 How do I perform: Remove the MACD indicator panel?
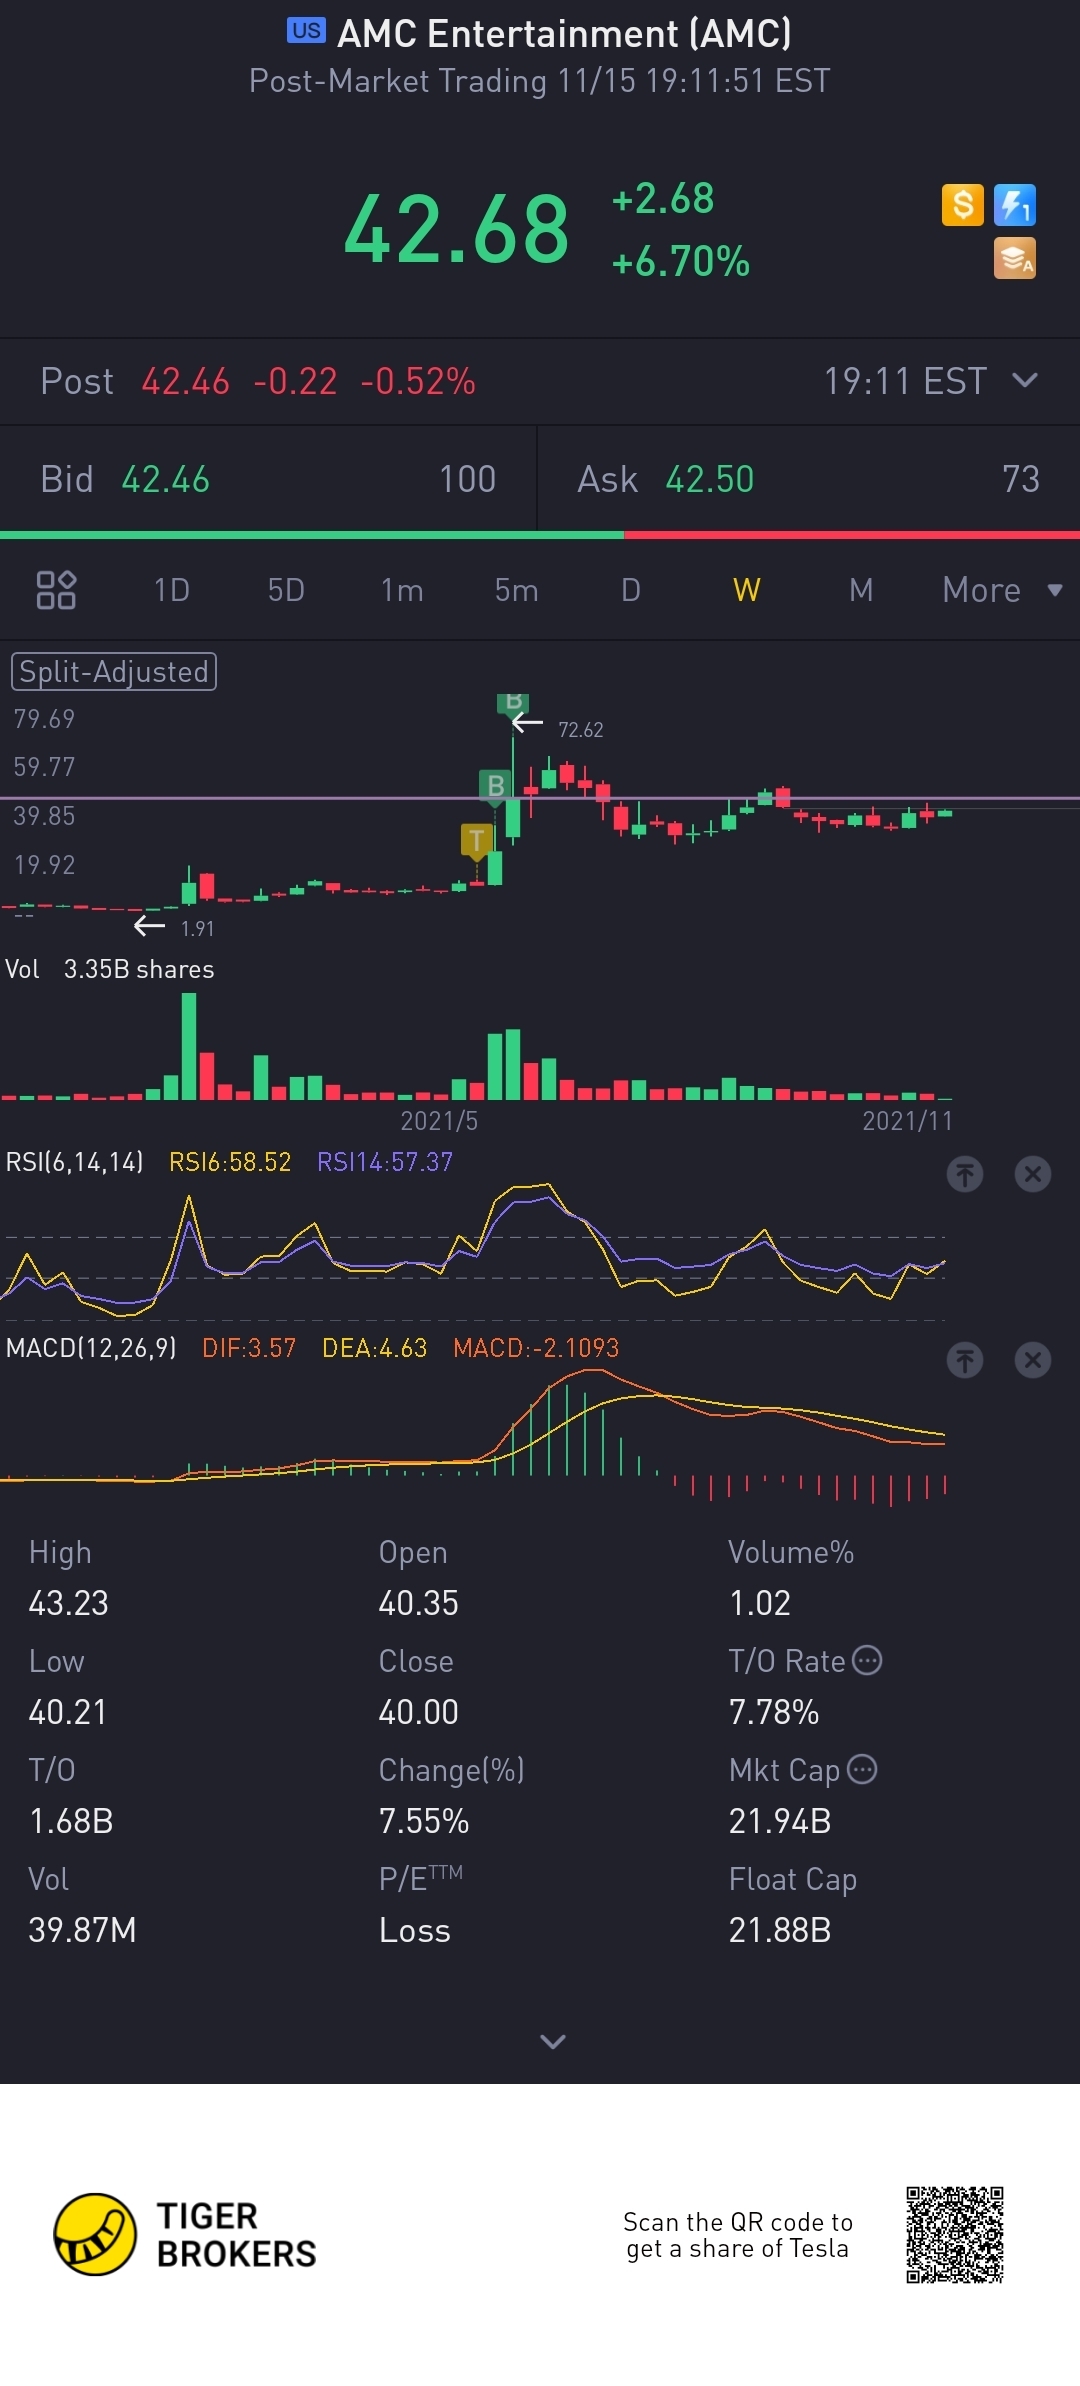tap(1033, 1360)
